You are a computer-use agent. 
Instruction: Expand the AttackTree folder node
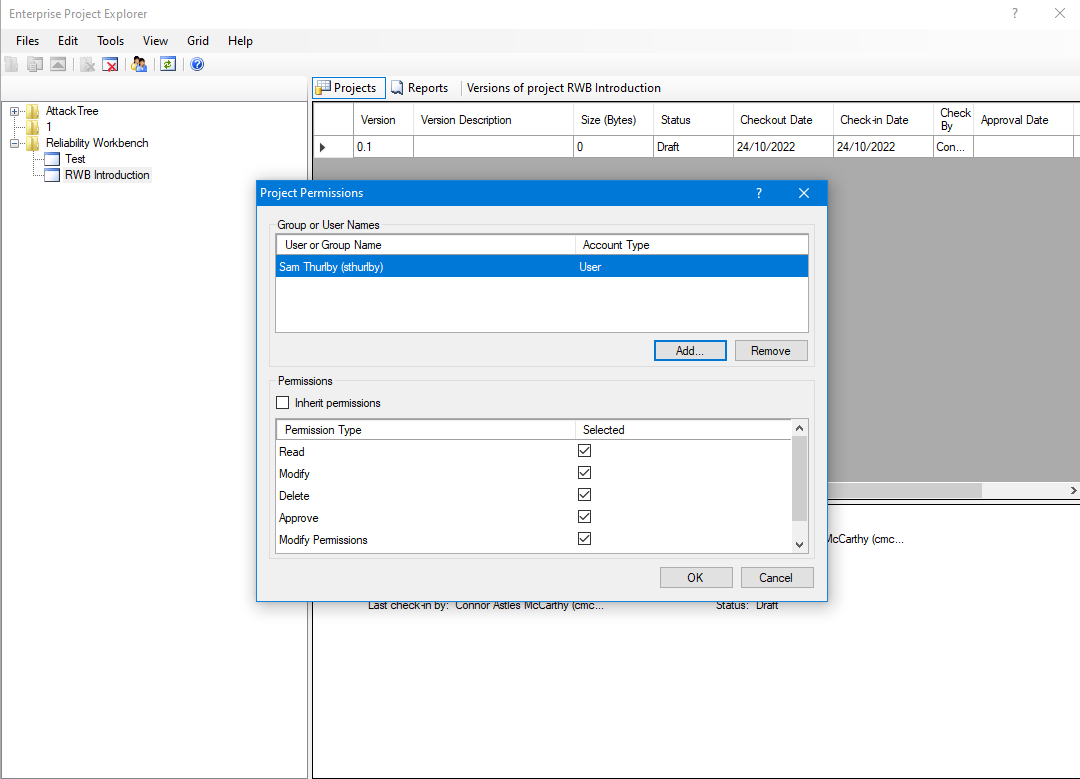[15, 111]
